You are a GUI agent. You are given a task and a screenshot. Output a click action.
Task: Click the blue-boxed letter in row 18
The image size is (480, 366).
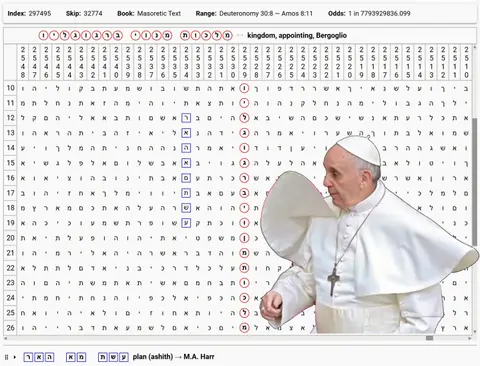tap(186, 208)
